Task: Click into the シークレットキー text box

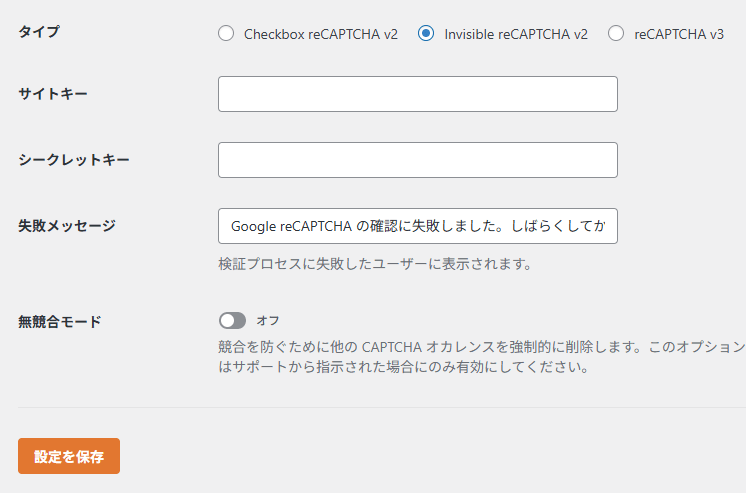Action: pos(417,160)
